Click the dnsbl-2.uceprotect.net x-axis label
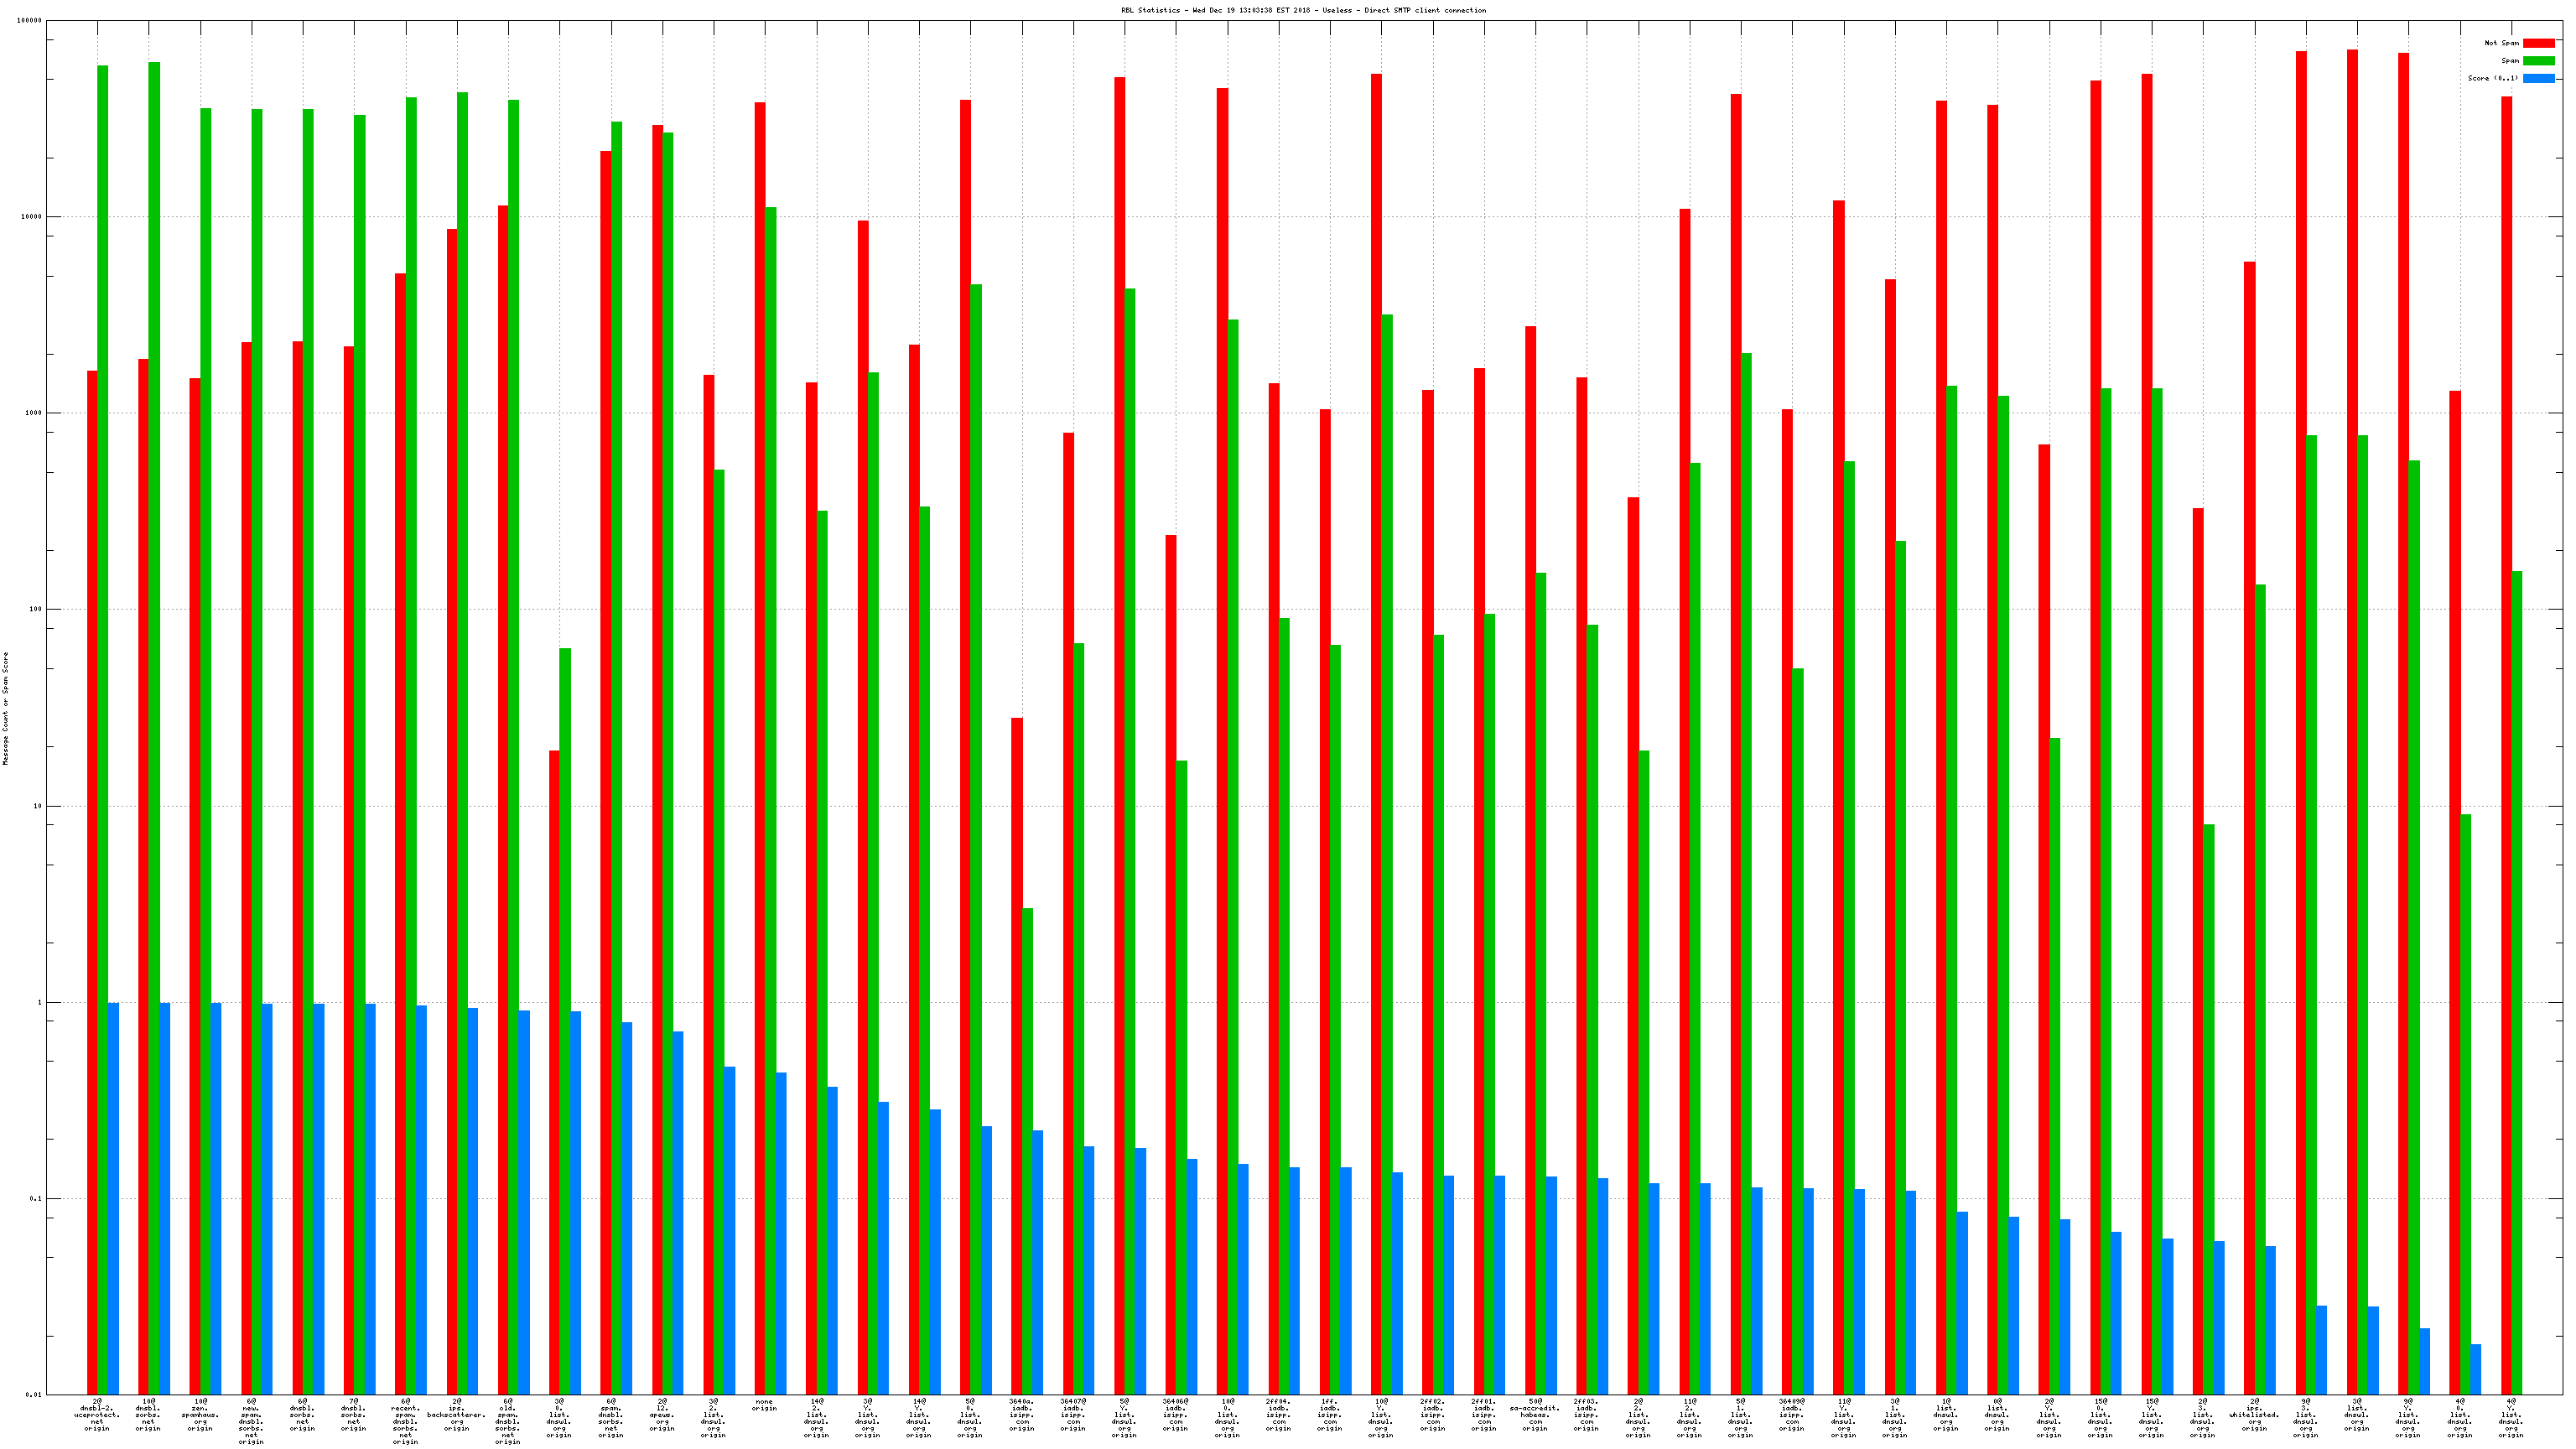The image size is (2576, 1449). click(97, 1414)
